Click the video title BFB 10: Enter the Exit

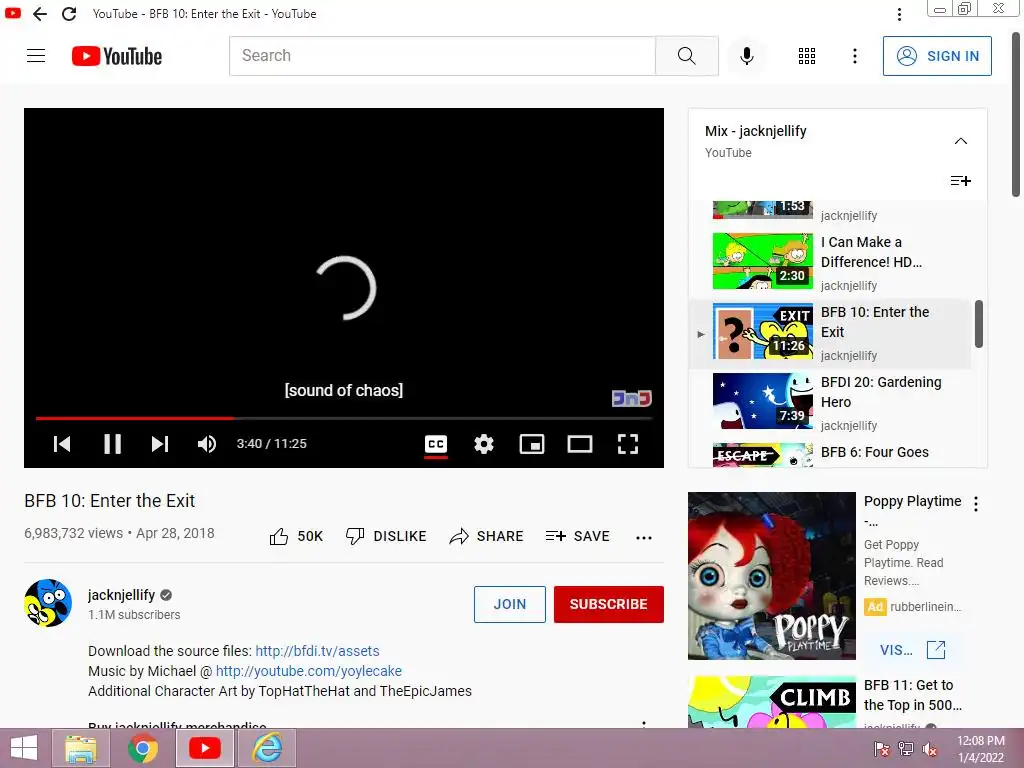(x=110, y=501)
